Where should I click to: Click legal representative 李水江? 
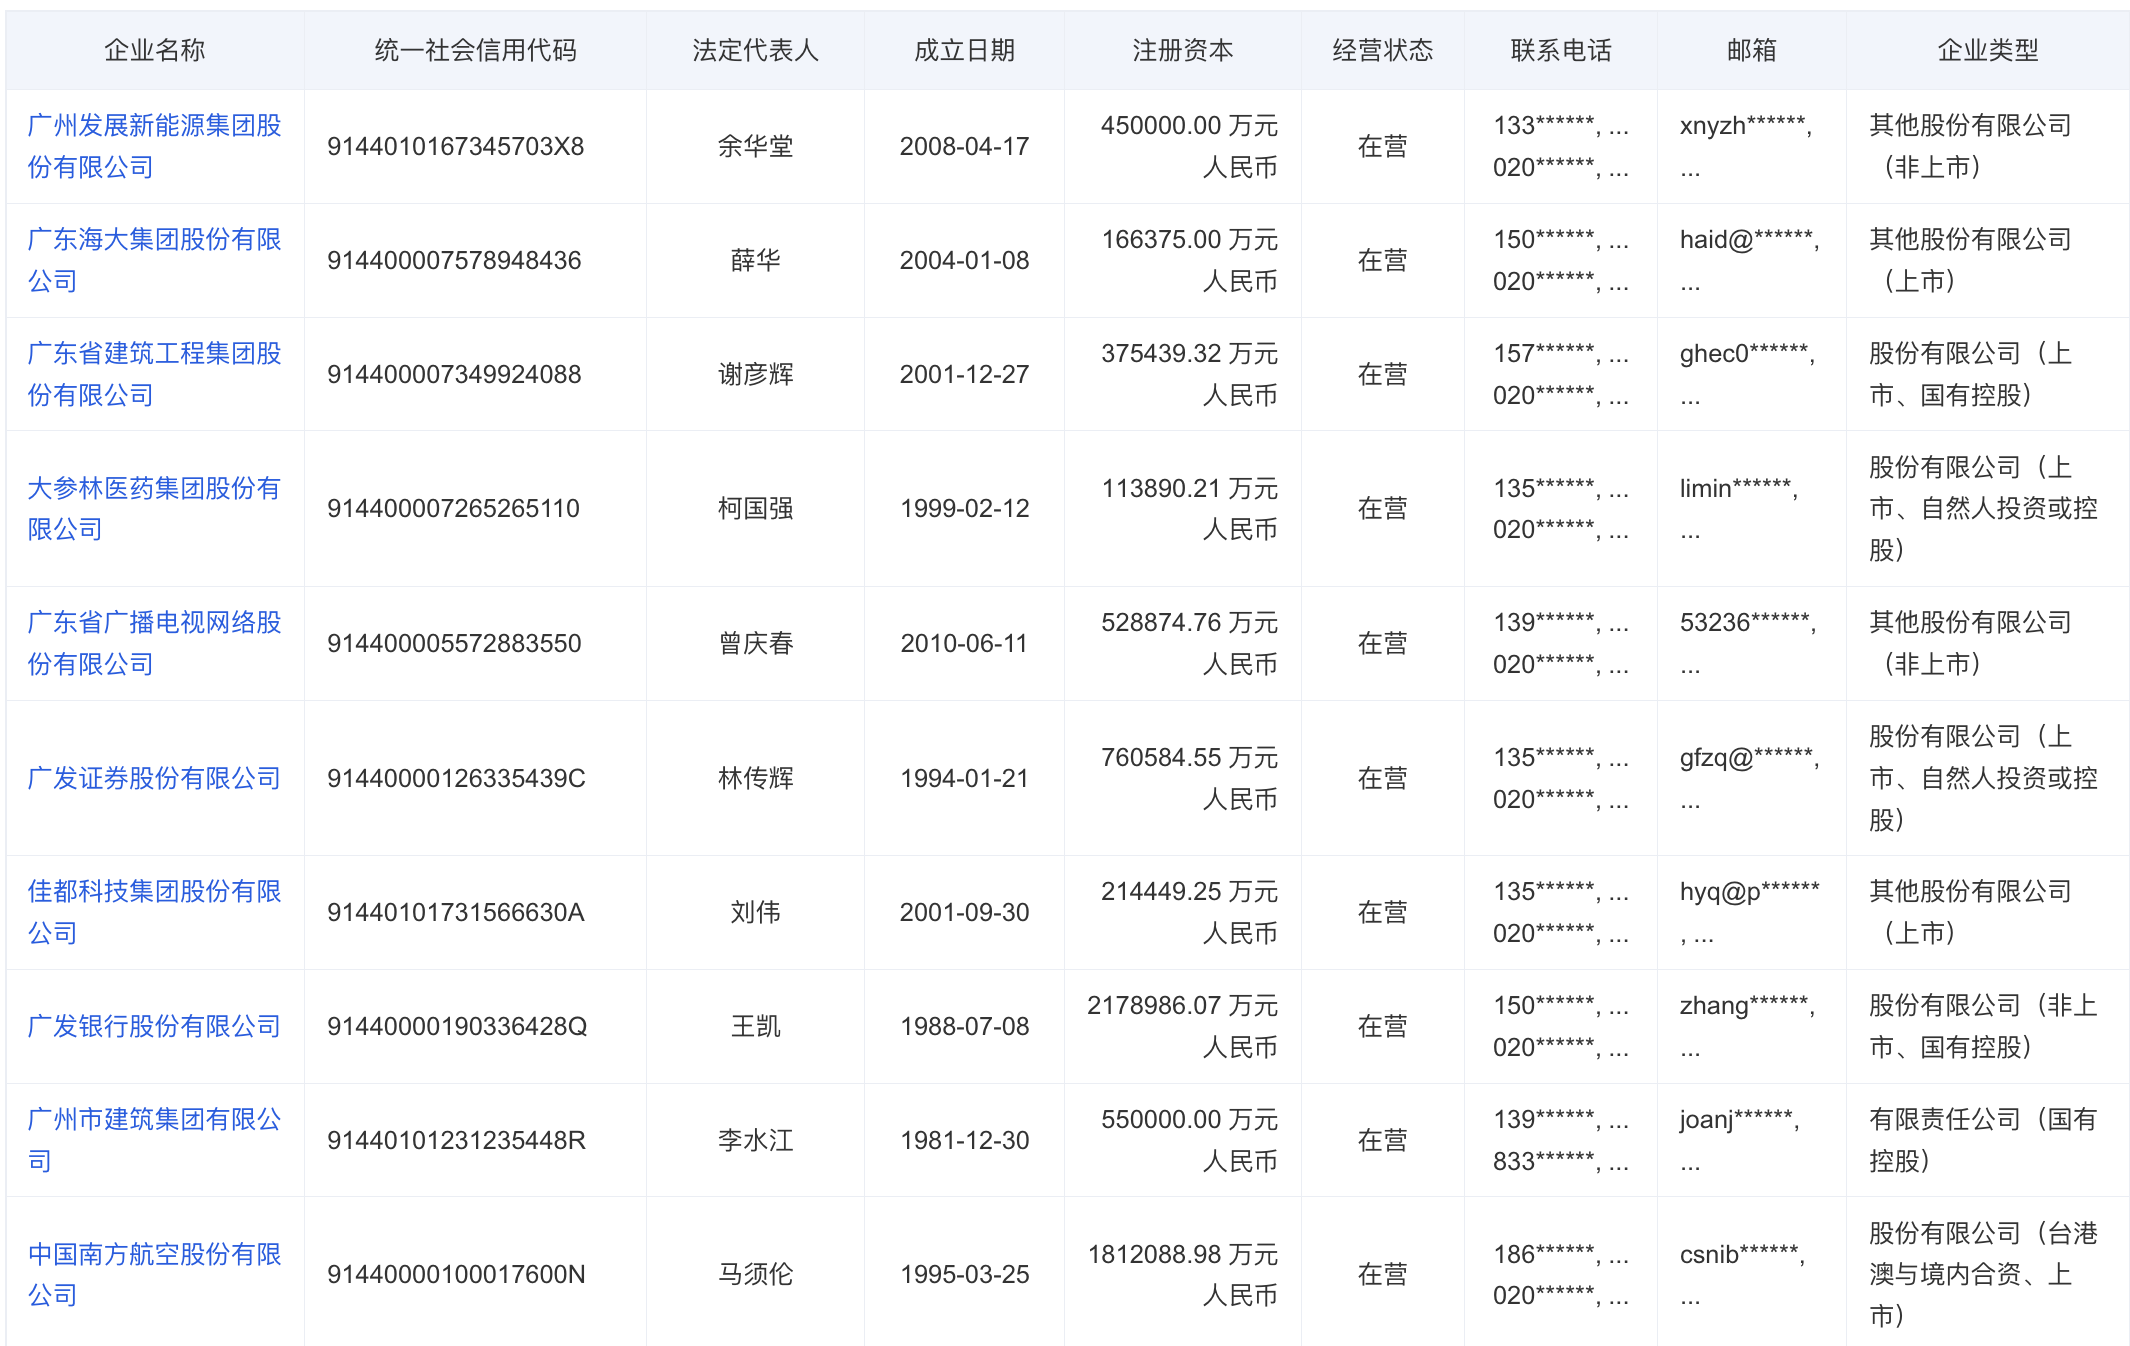click(x=755, y=1140)
